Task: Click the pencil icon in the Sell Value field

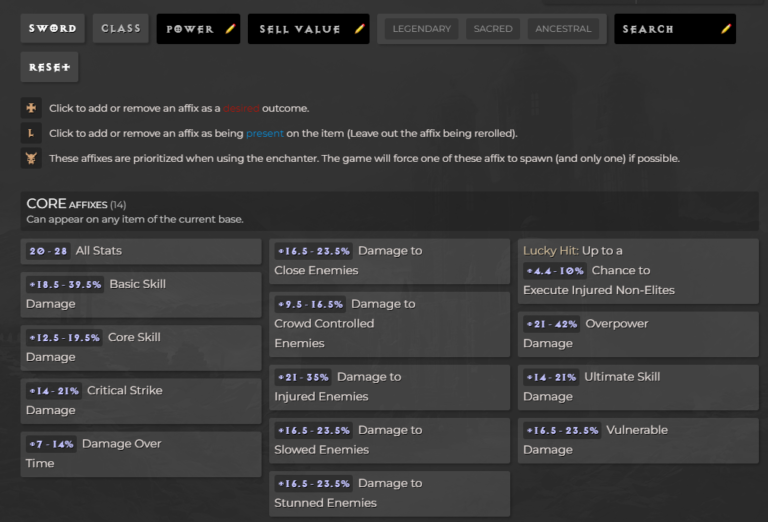Action: (x=359, y=29)
